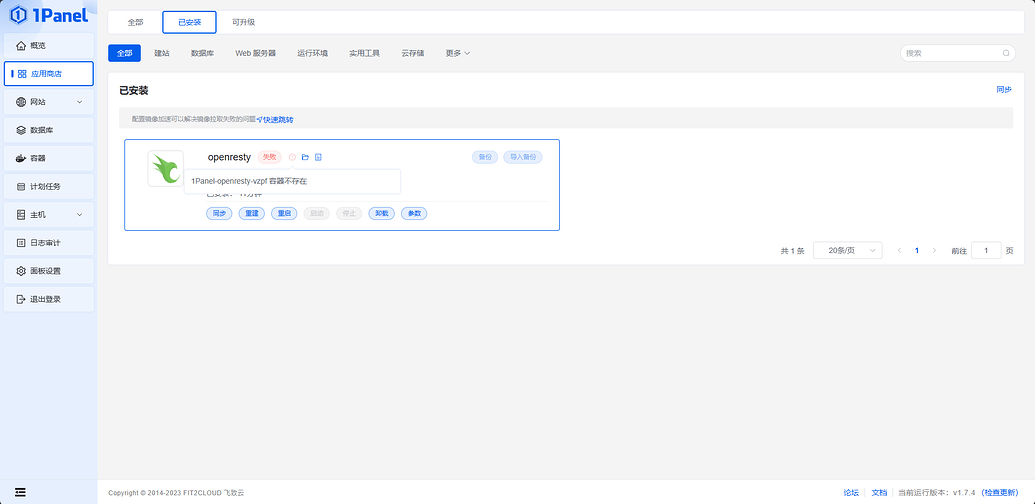Screen dimensions: 1035x504
Task: Go to next page arrow
Action: click(934, 251)
